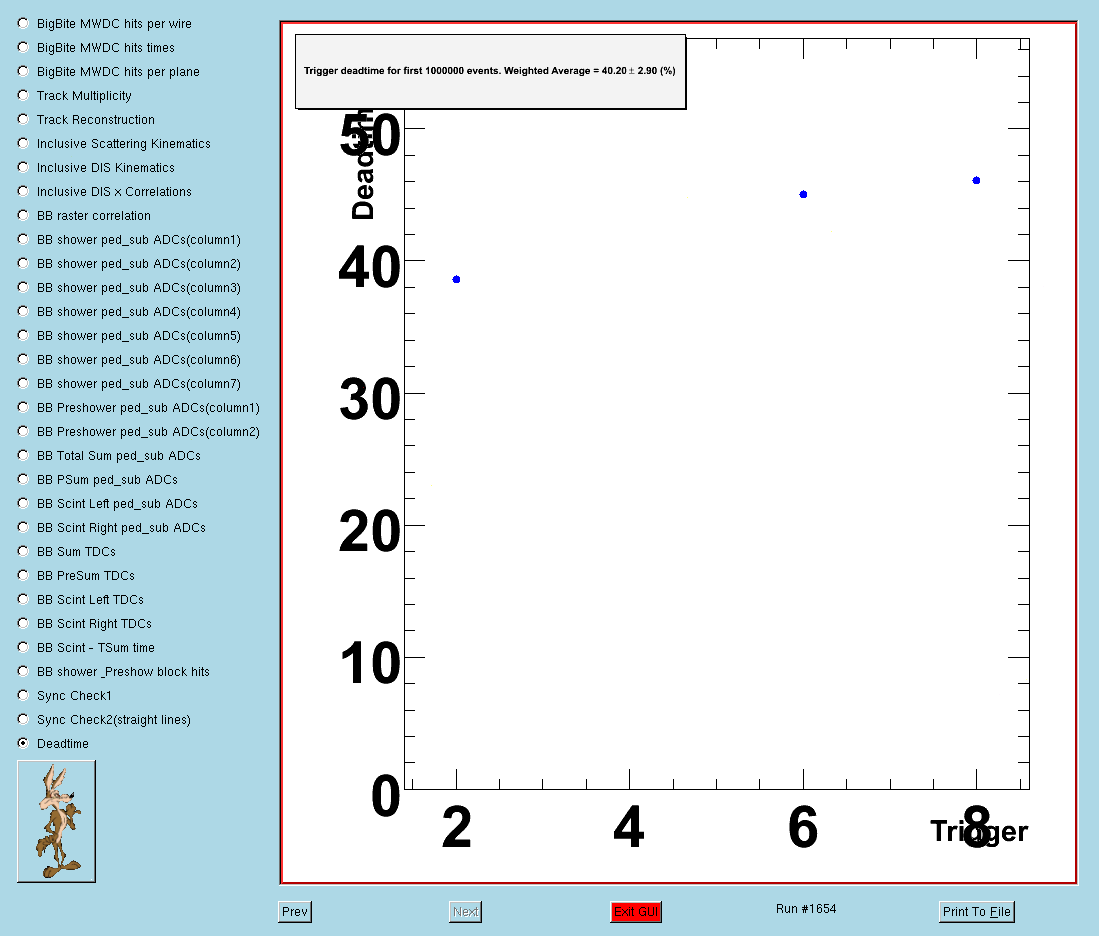Click the Wile E. Coyote picture

click(x=56, y=821)
